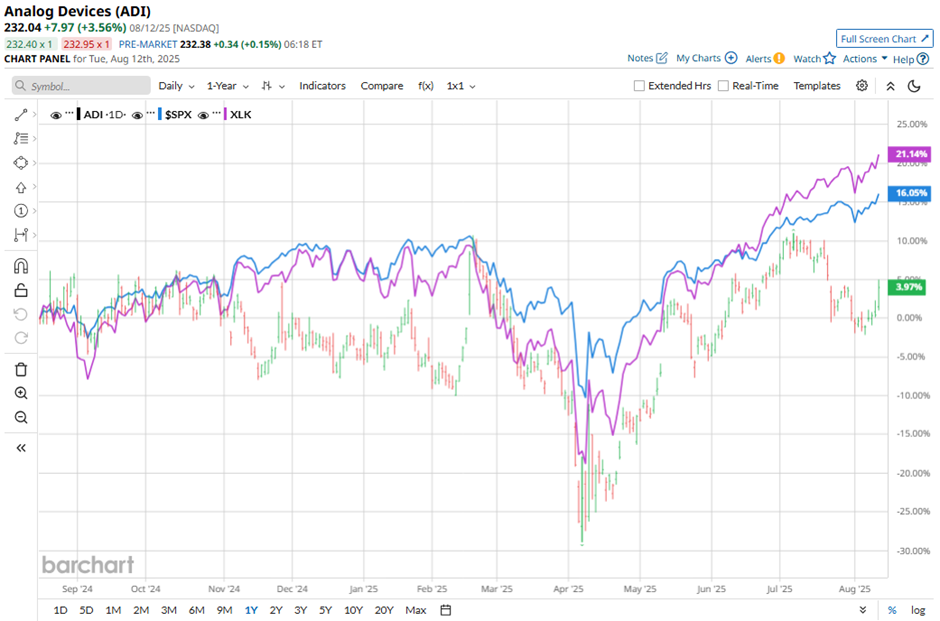Click the purple XLK color bar
The height and width of the screenshot is (621, 940).
click(225, 114)
